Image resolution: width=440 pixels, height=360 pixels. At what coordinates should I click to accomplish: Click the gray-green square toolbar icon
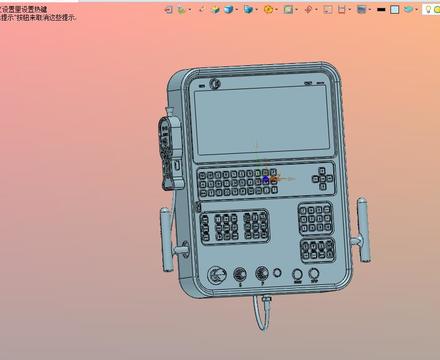click(x=288, y=10)
